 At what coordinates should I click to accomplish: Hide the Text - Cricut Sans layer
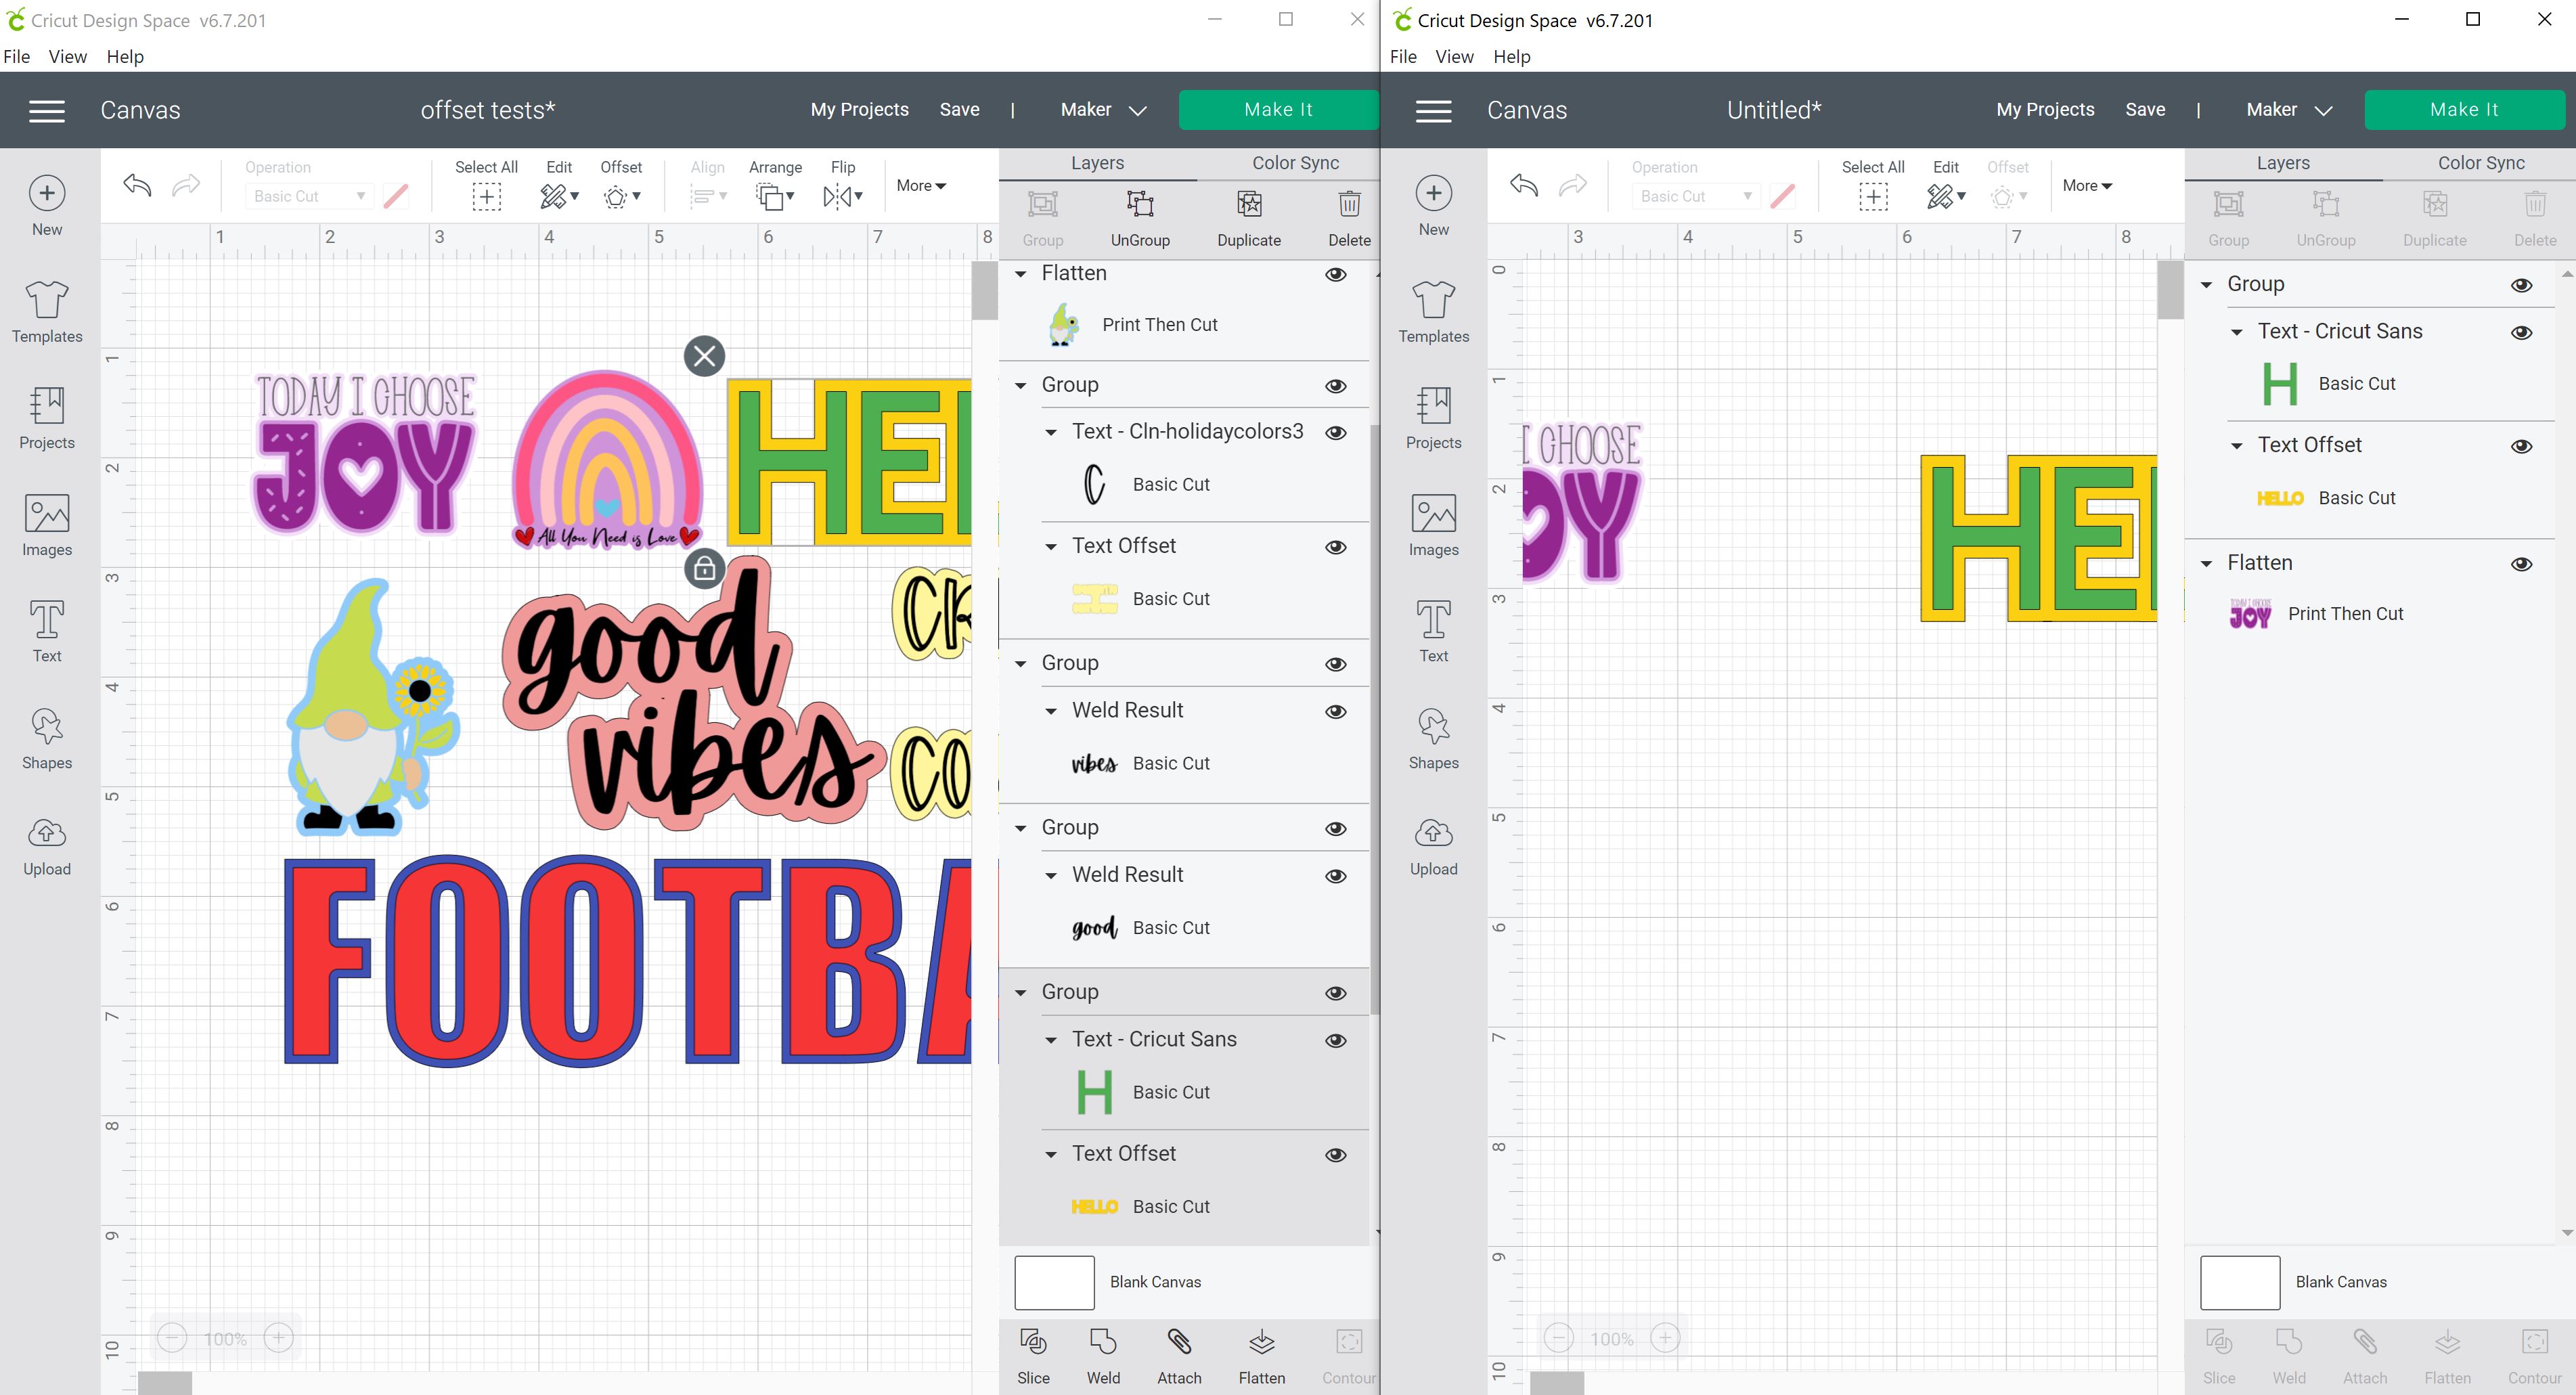pos(1336,1040)
